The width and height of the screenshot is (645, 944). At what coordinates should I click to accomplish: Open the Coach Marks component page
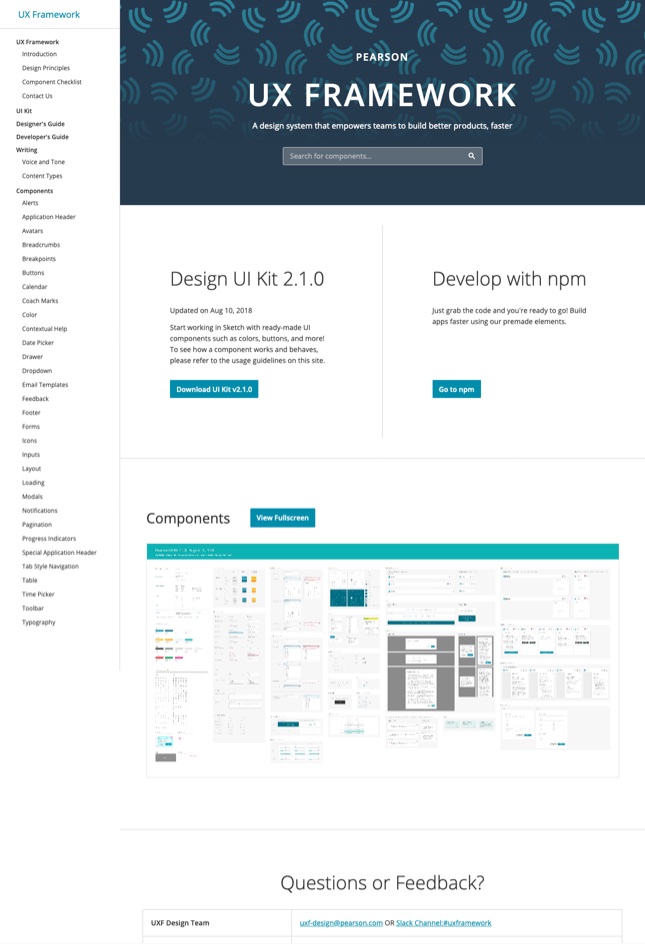click(x=40, y=300)
